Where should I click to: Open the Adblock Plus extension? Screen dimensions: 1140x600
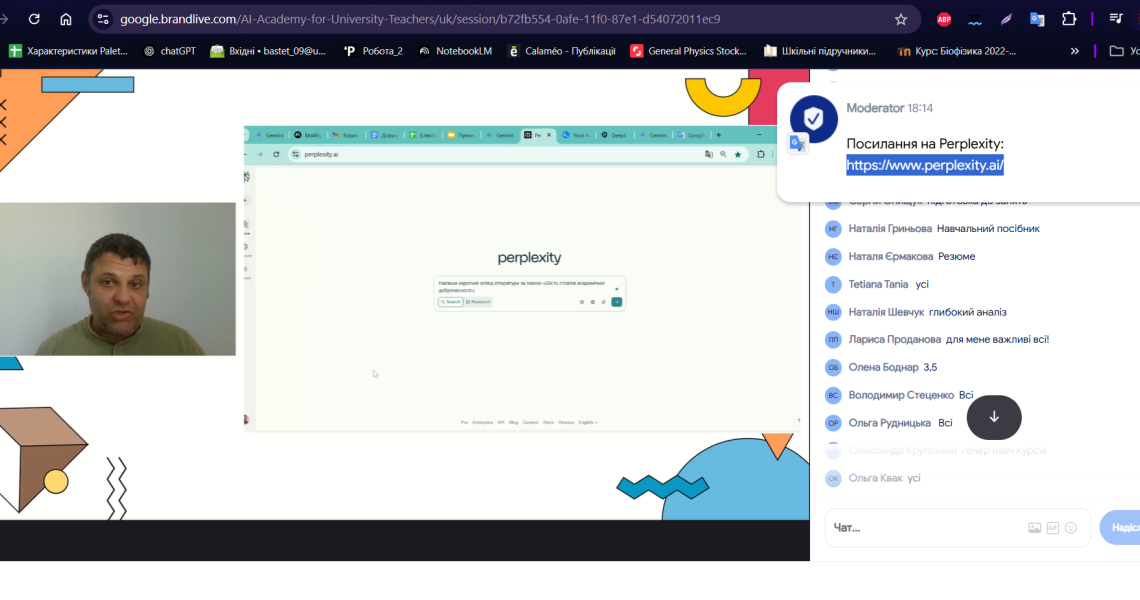click(x=944, y=20)
